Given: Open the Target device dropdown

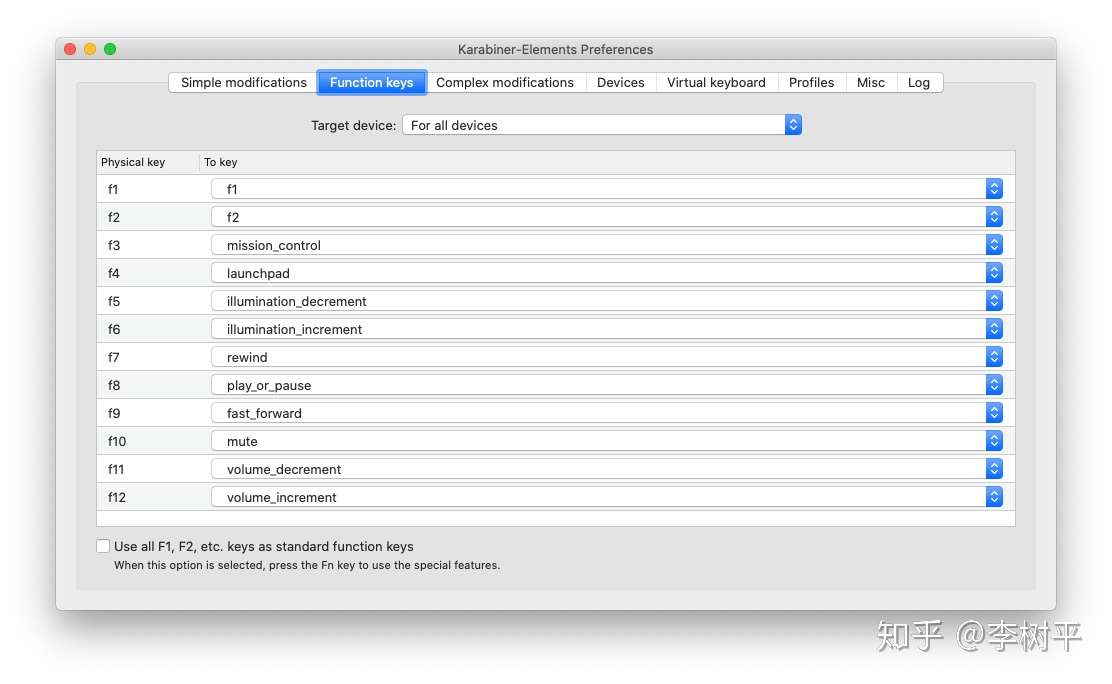Looking at the screenshot, I should click(792, 125).
